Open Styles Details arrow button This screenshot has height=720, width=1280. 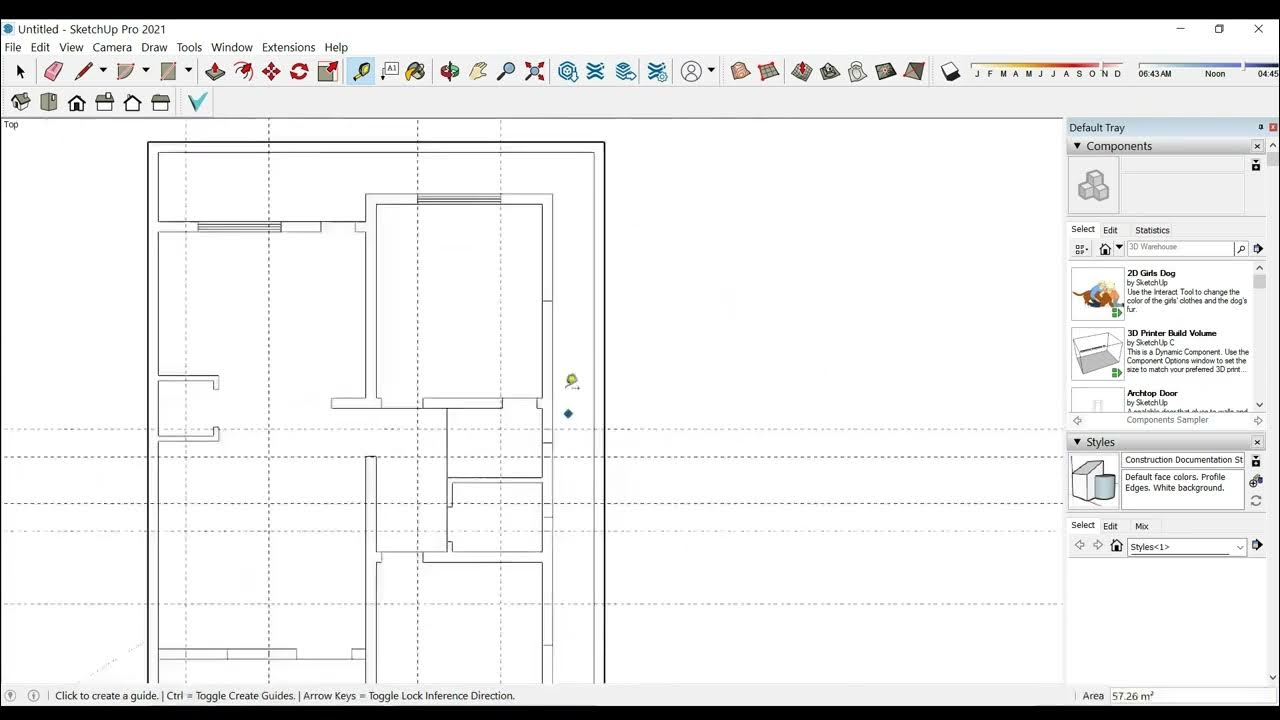tap(1257, 545)
